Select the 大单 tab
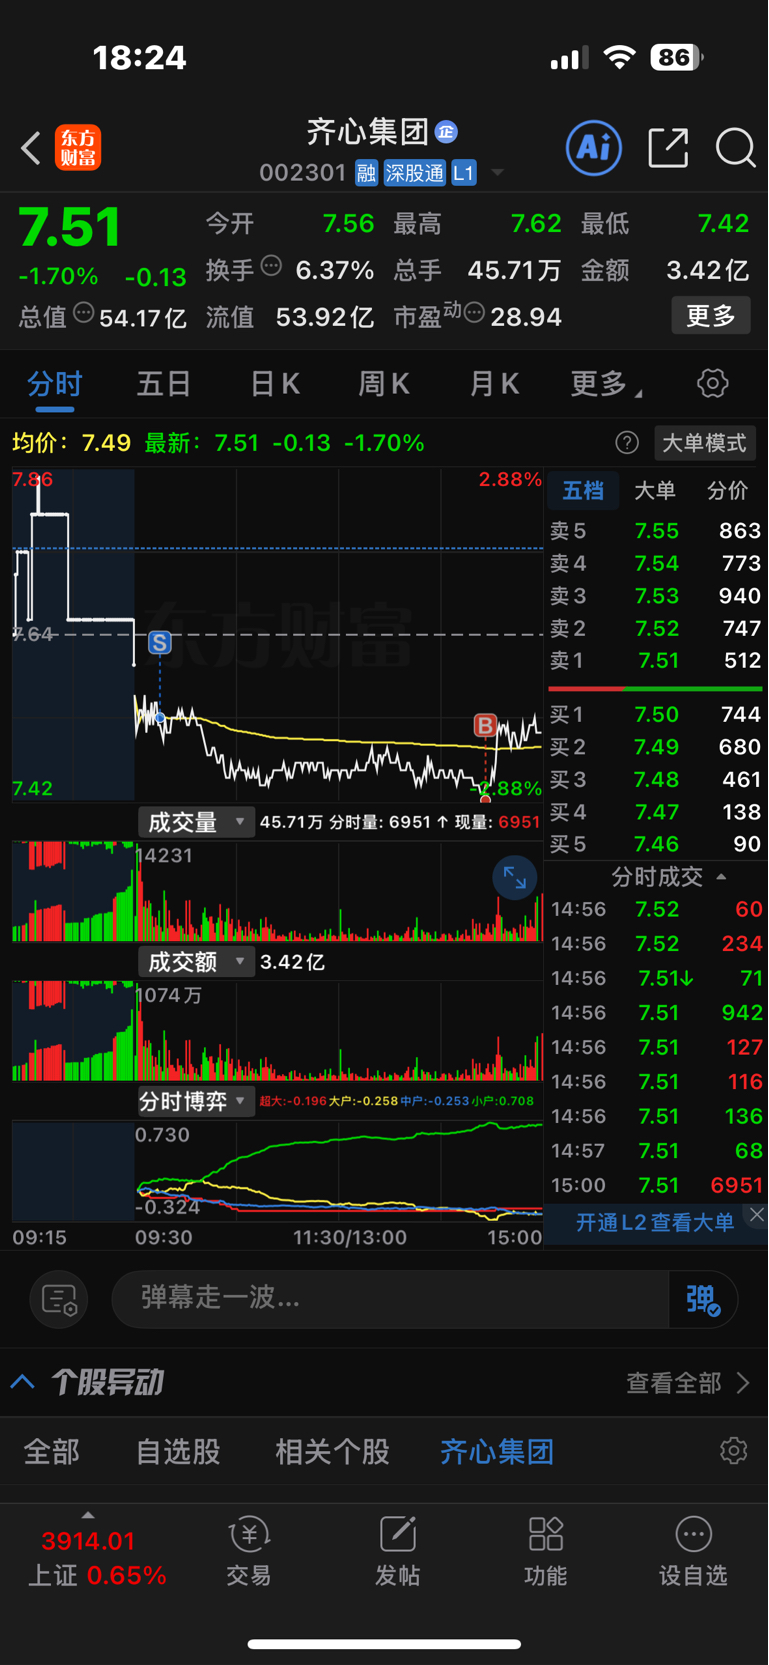 click(x=656, y=490)
